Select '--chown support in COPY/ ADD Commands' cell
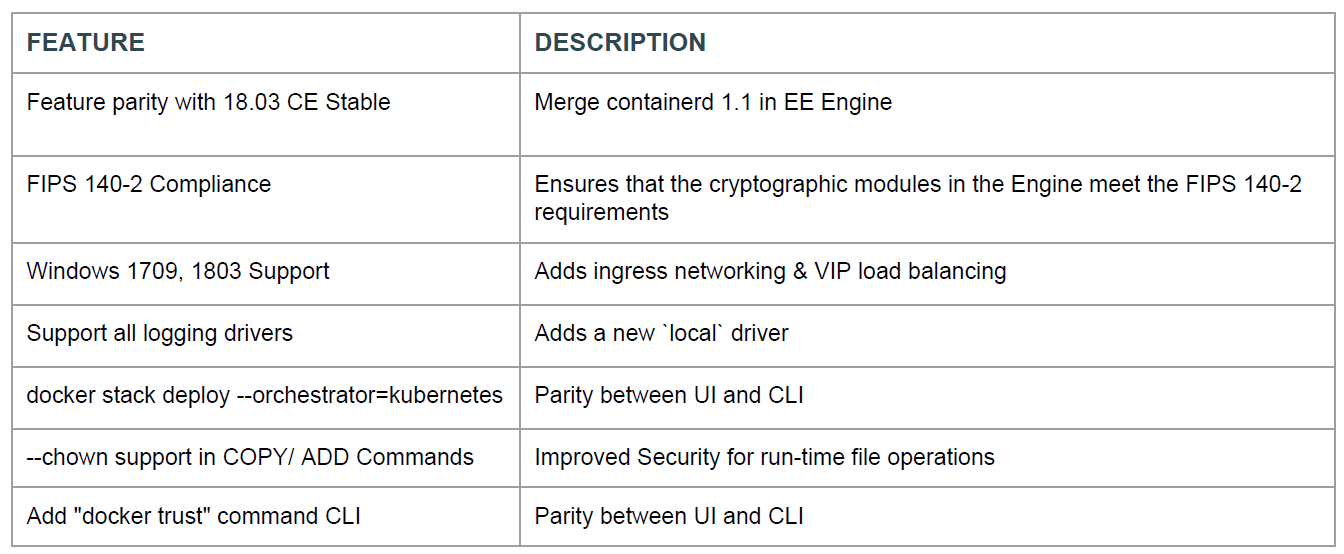Image resolution: width=1344 pixels, height=554 pixels. click(x=250, y=457)
